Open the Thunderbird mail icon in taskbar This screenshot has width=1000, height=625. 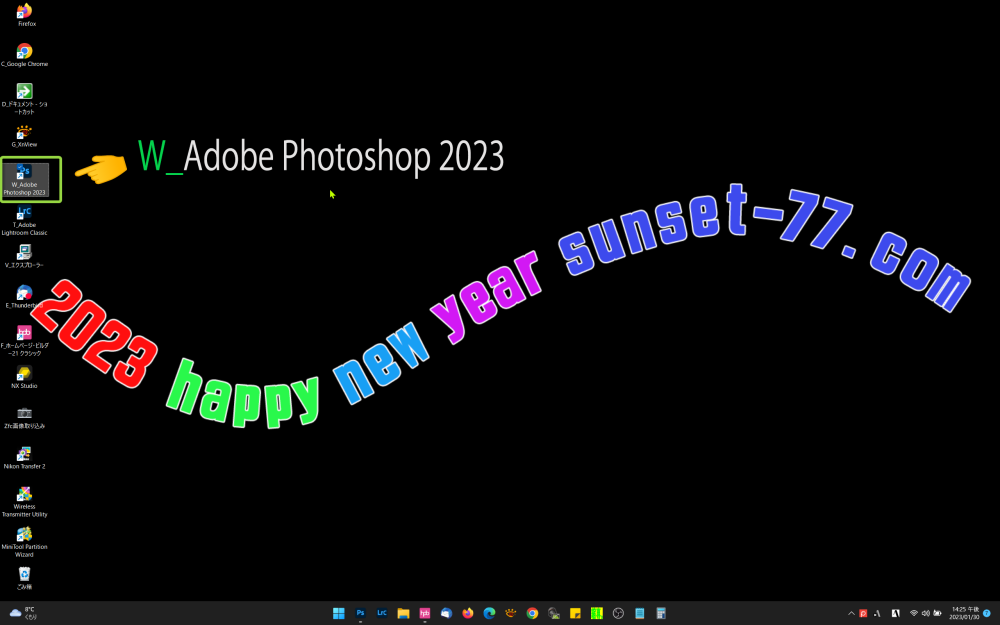[x=446, y=614]
